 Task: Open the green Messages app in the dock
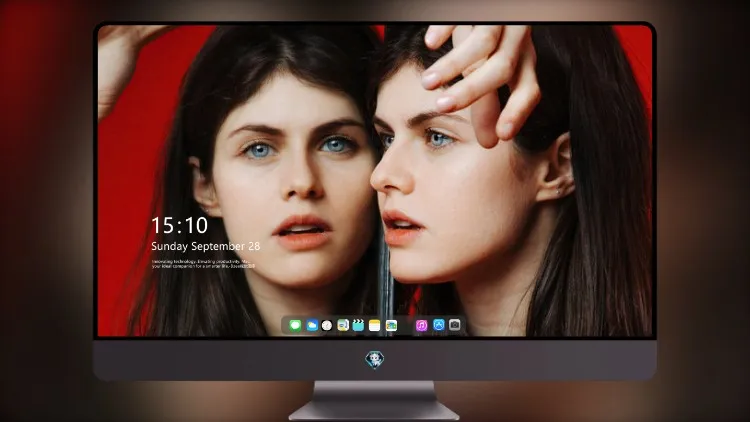pos(295,325)
